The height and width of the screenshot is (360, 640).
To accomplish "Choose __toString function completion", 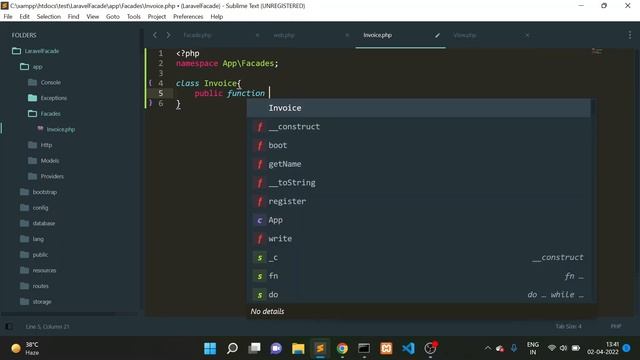I will click(418, 183).
